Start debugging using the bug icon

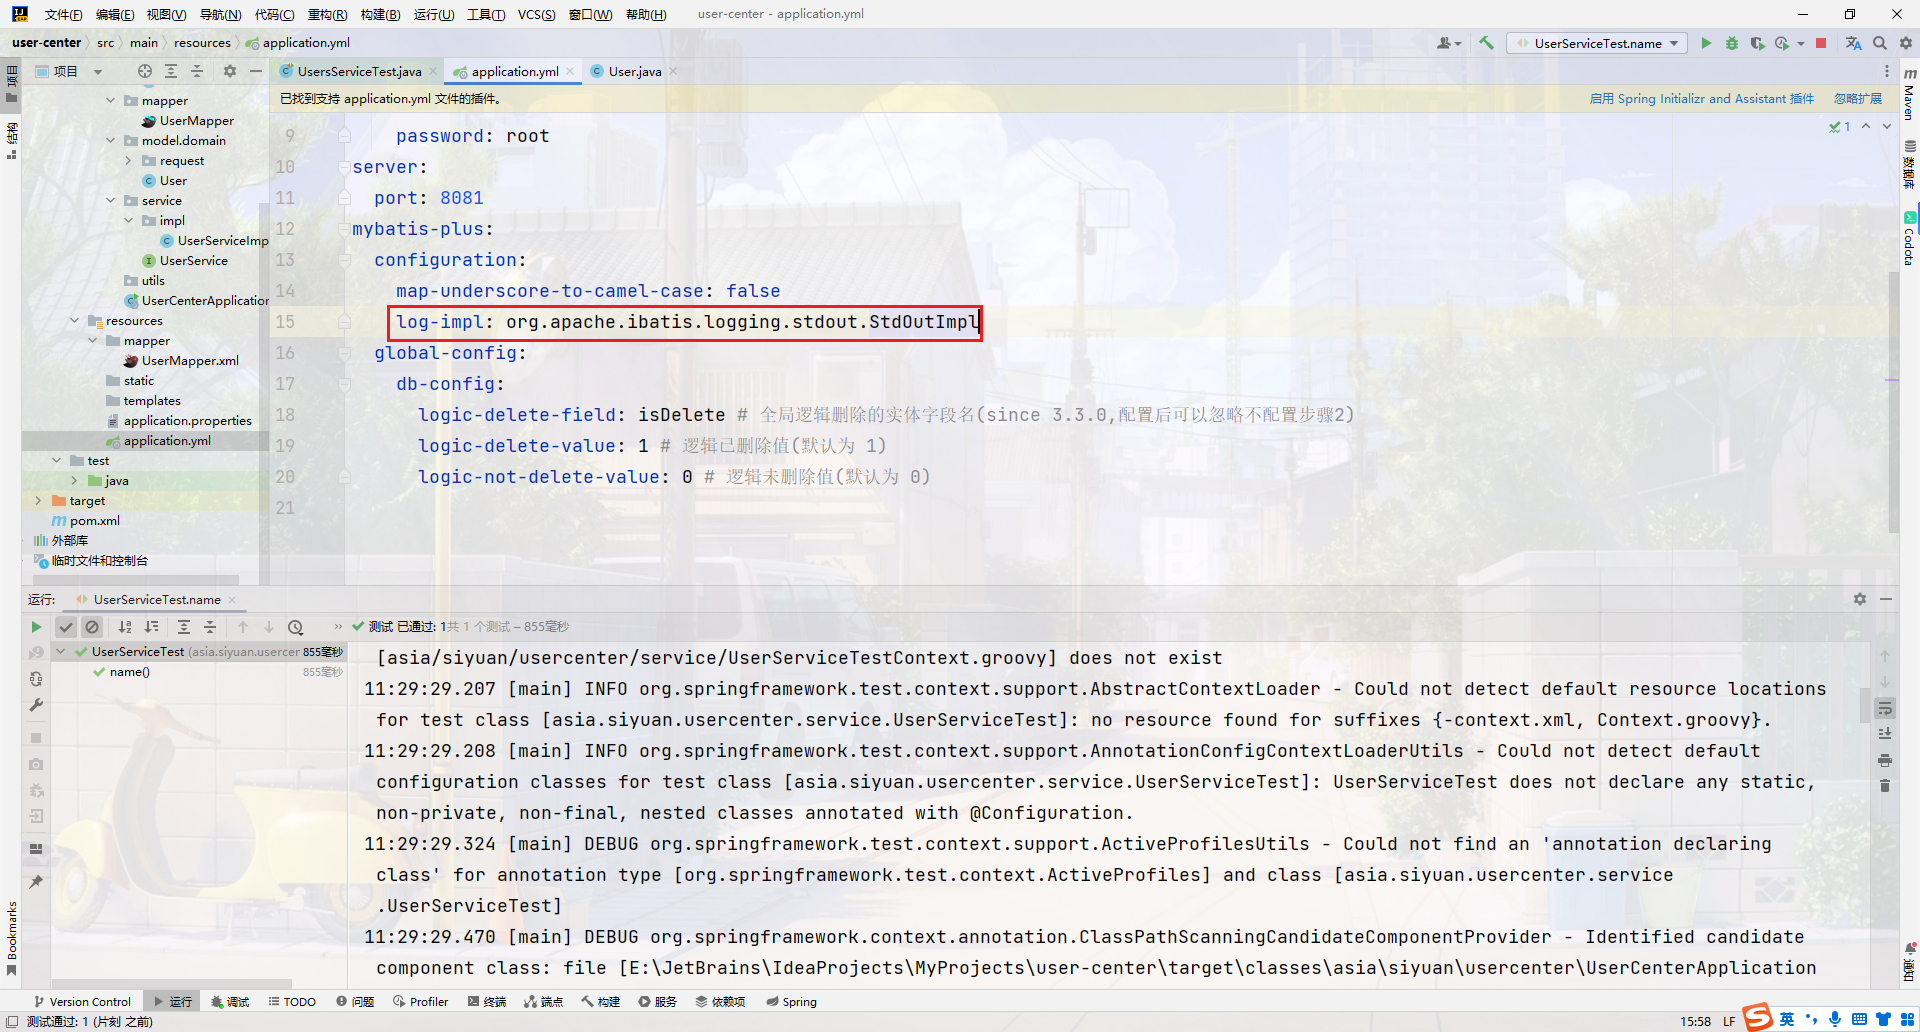[x=1732, y=43]
